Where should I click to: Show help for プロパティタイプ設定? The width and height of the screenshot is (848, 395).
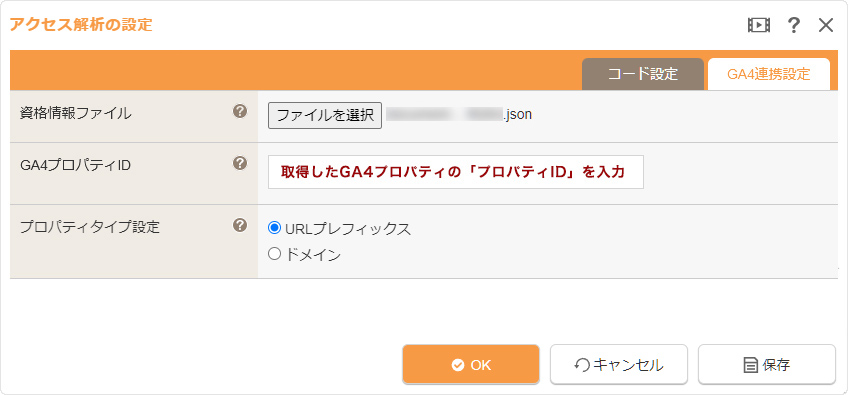pyautogui.click(x=240, y=225)
